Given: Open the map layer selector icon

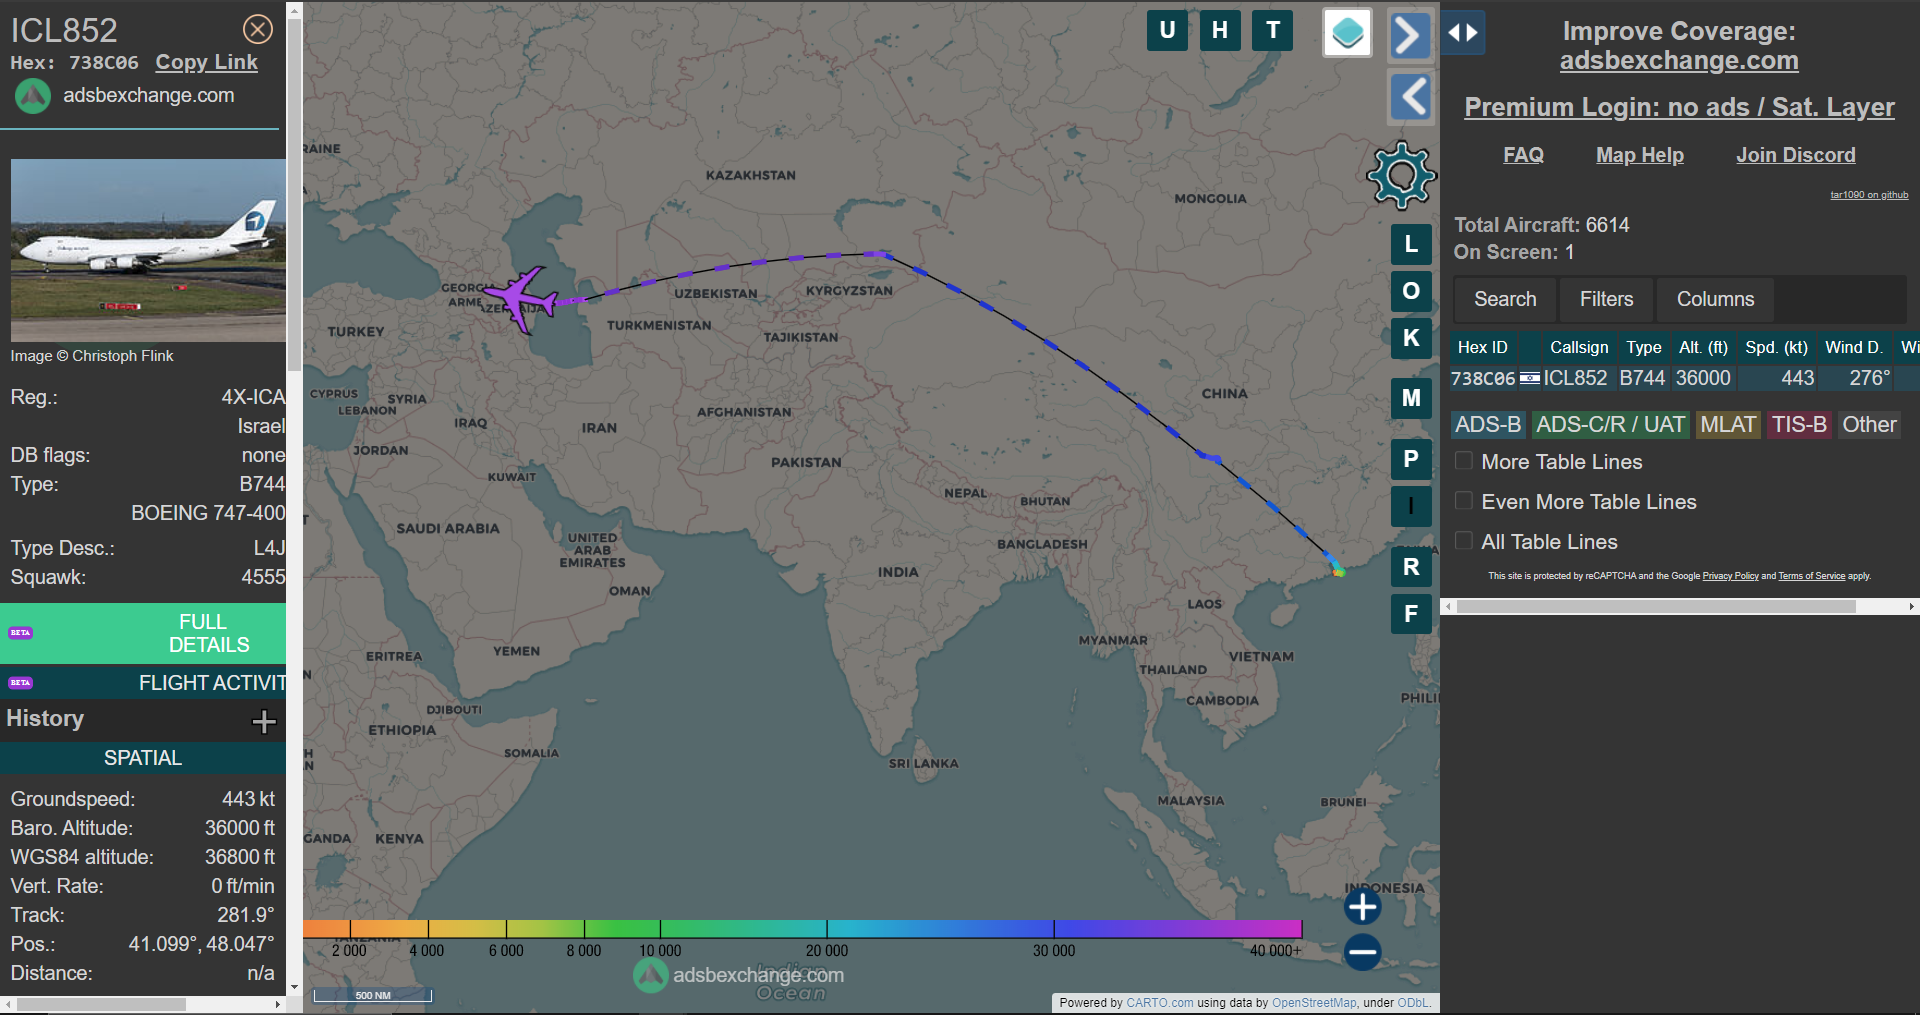Looking at the screenshot, I should pos(1347,33).
